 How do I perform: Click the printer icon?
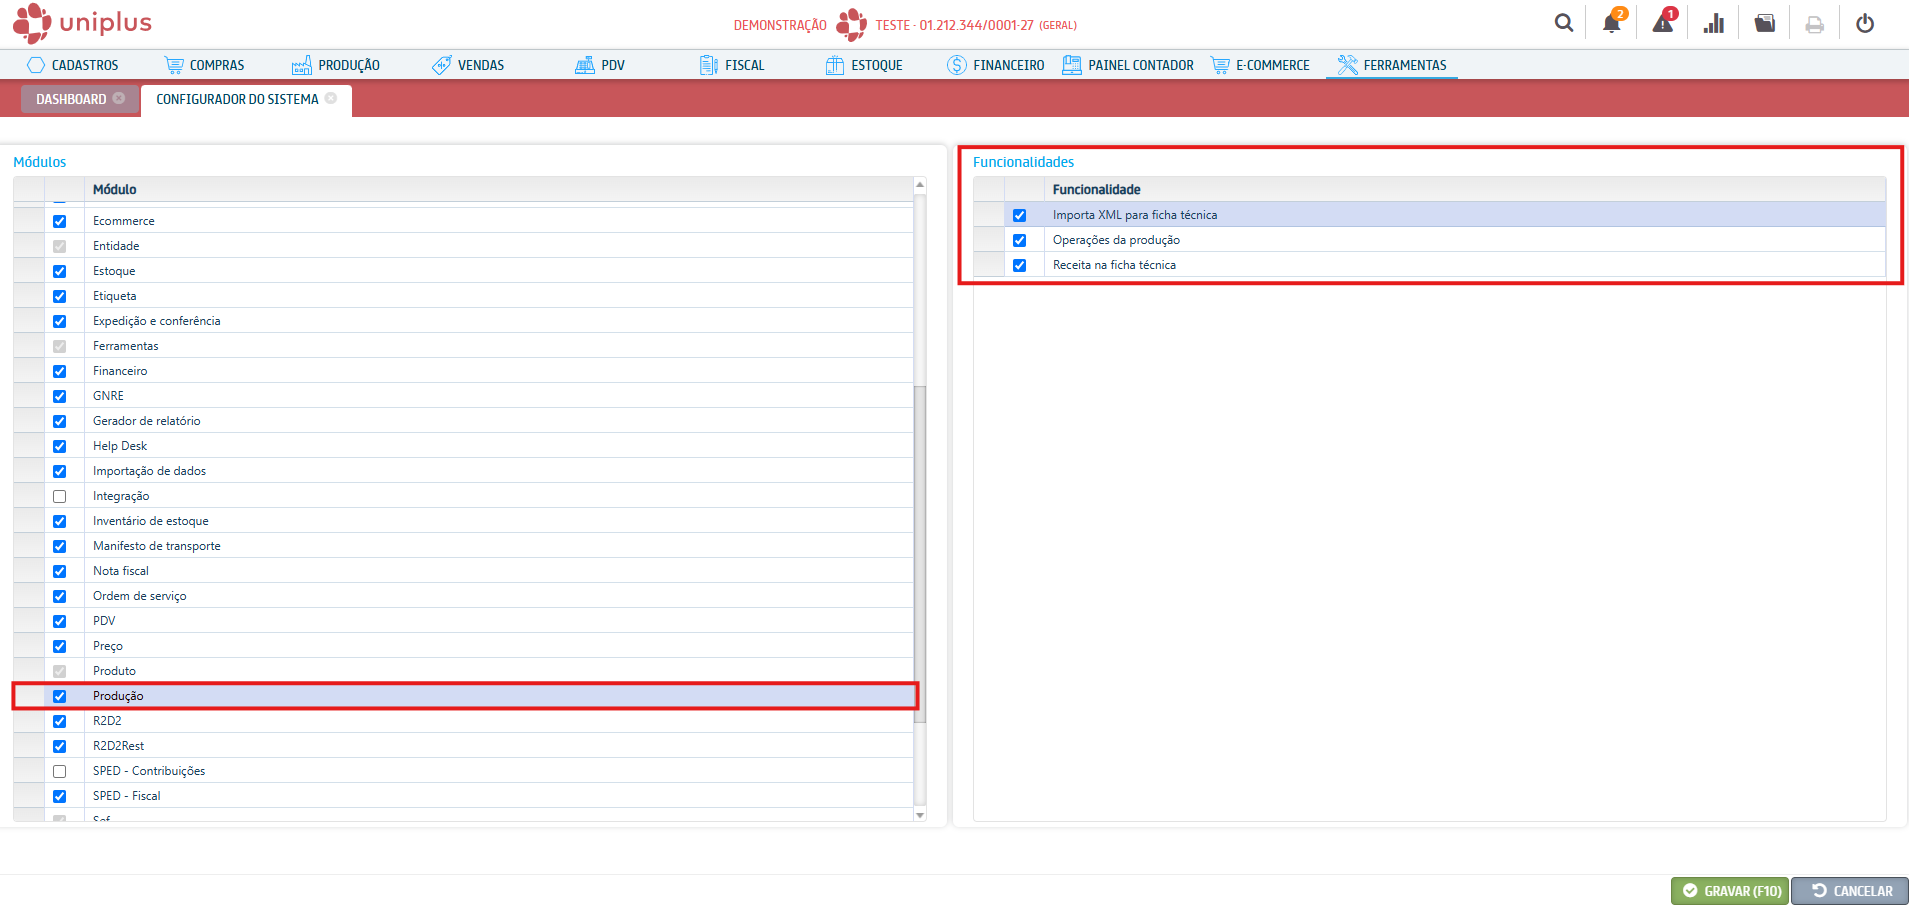click(x=1814, y=24)
